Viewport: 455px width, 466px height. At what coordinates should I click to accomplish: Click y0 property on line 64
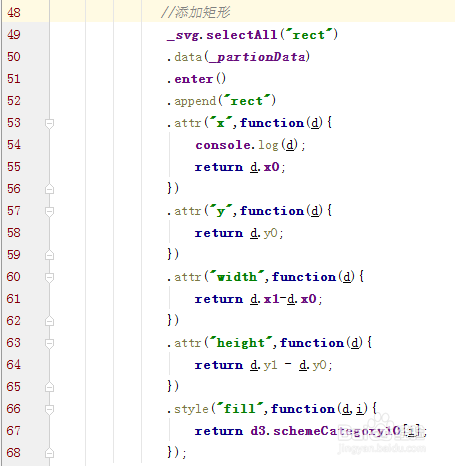pos(319,365)
